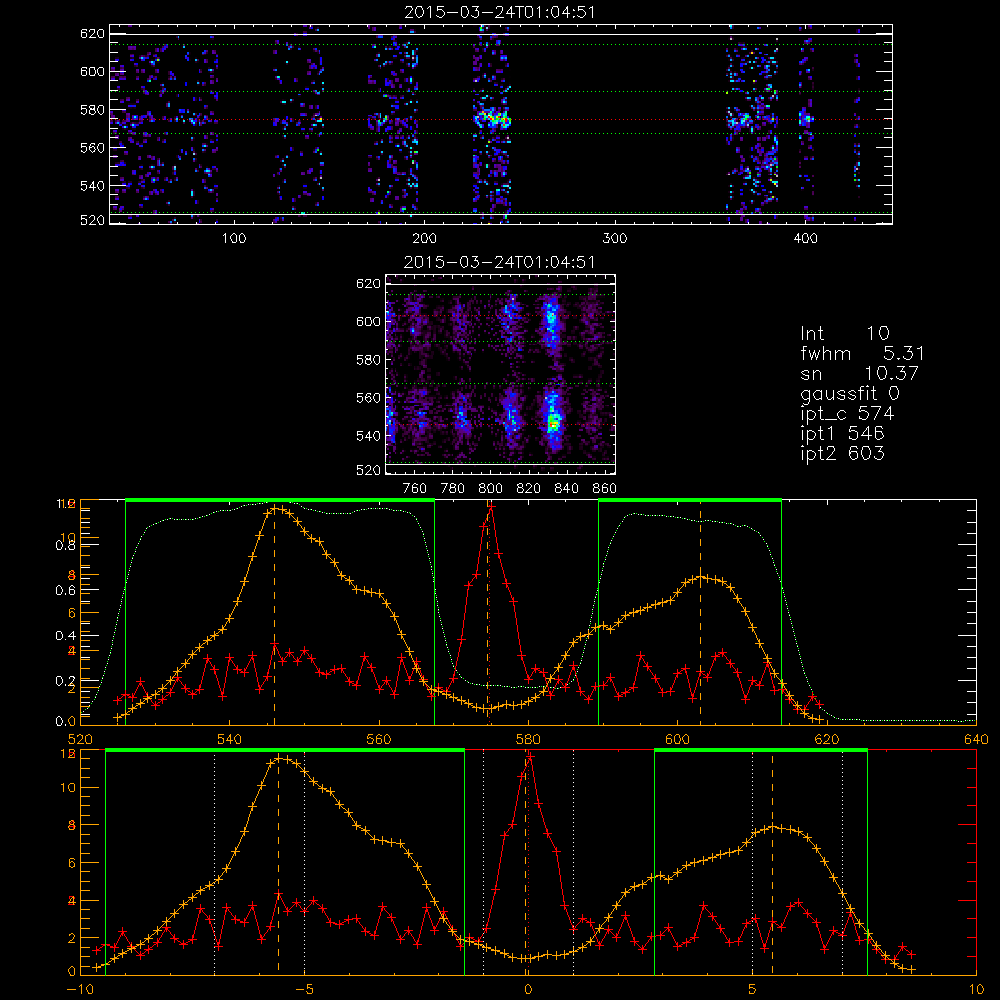
Task: Click the 'ipt_c 574' parameter text
Action: point(848,414)
